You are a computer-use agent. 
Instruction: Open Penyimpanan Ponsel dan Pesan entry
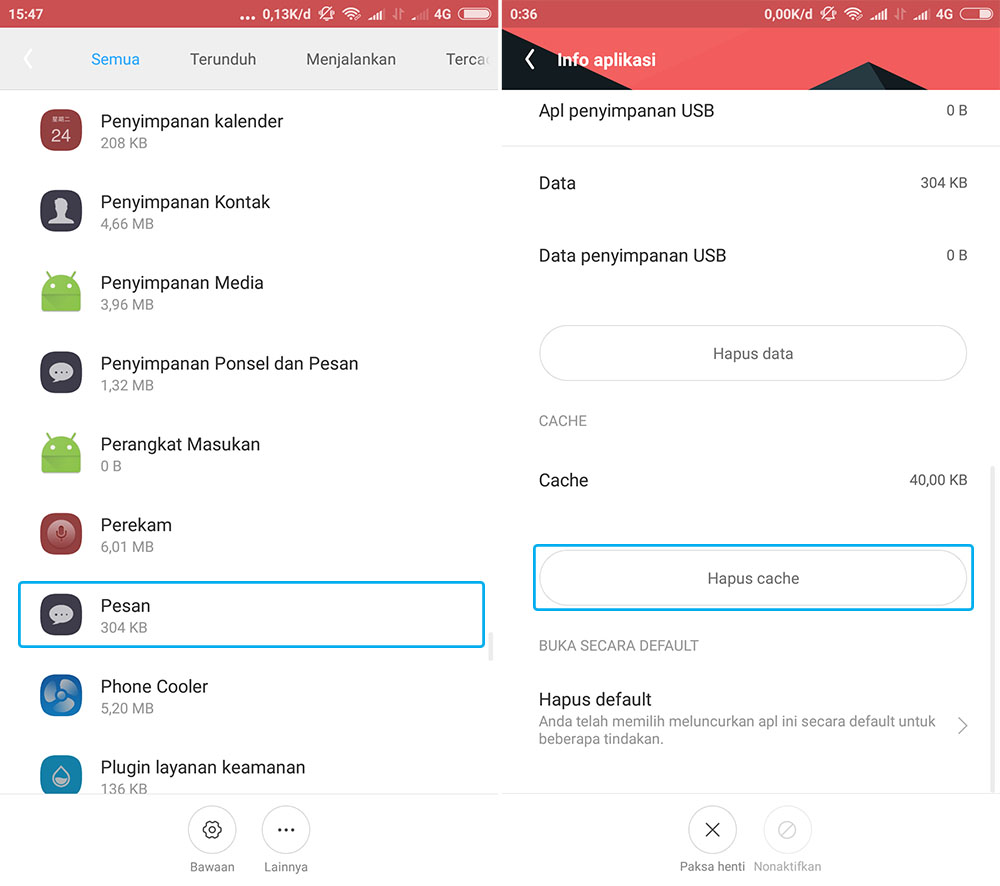pyautogui.click(x=229, y=373)
